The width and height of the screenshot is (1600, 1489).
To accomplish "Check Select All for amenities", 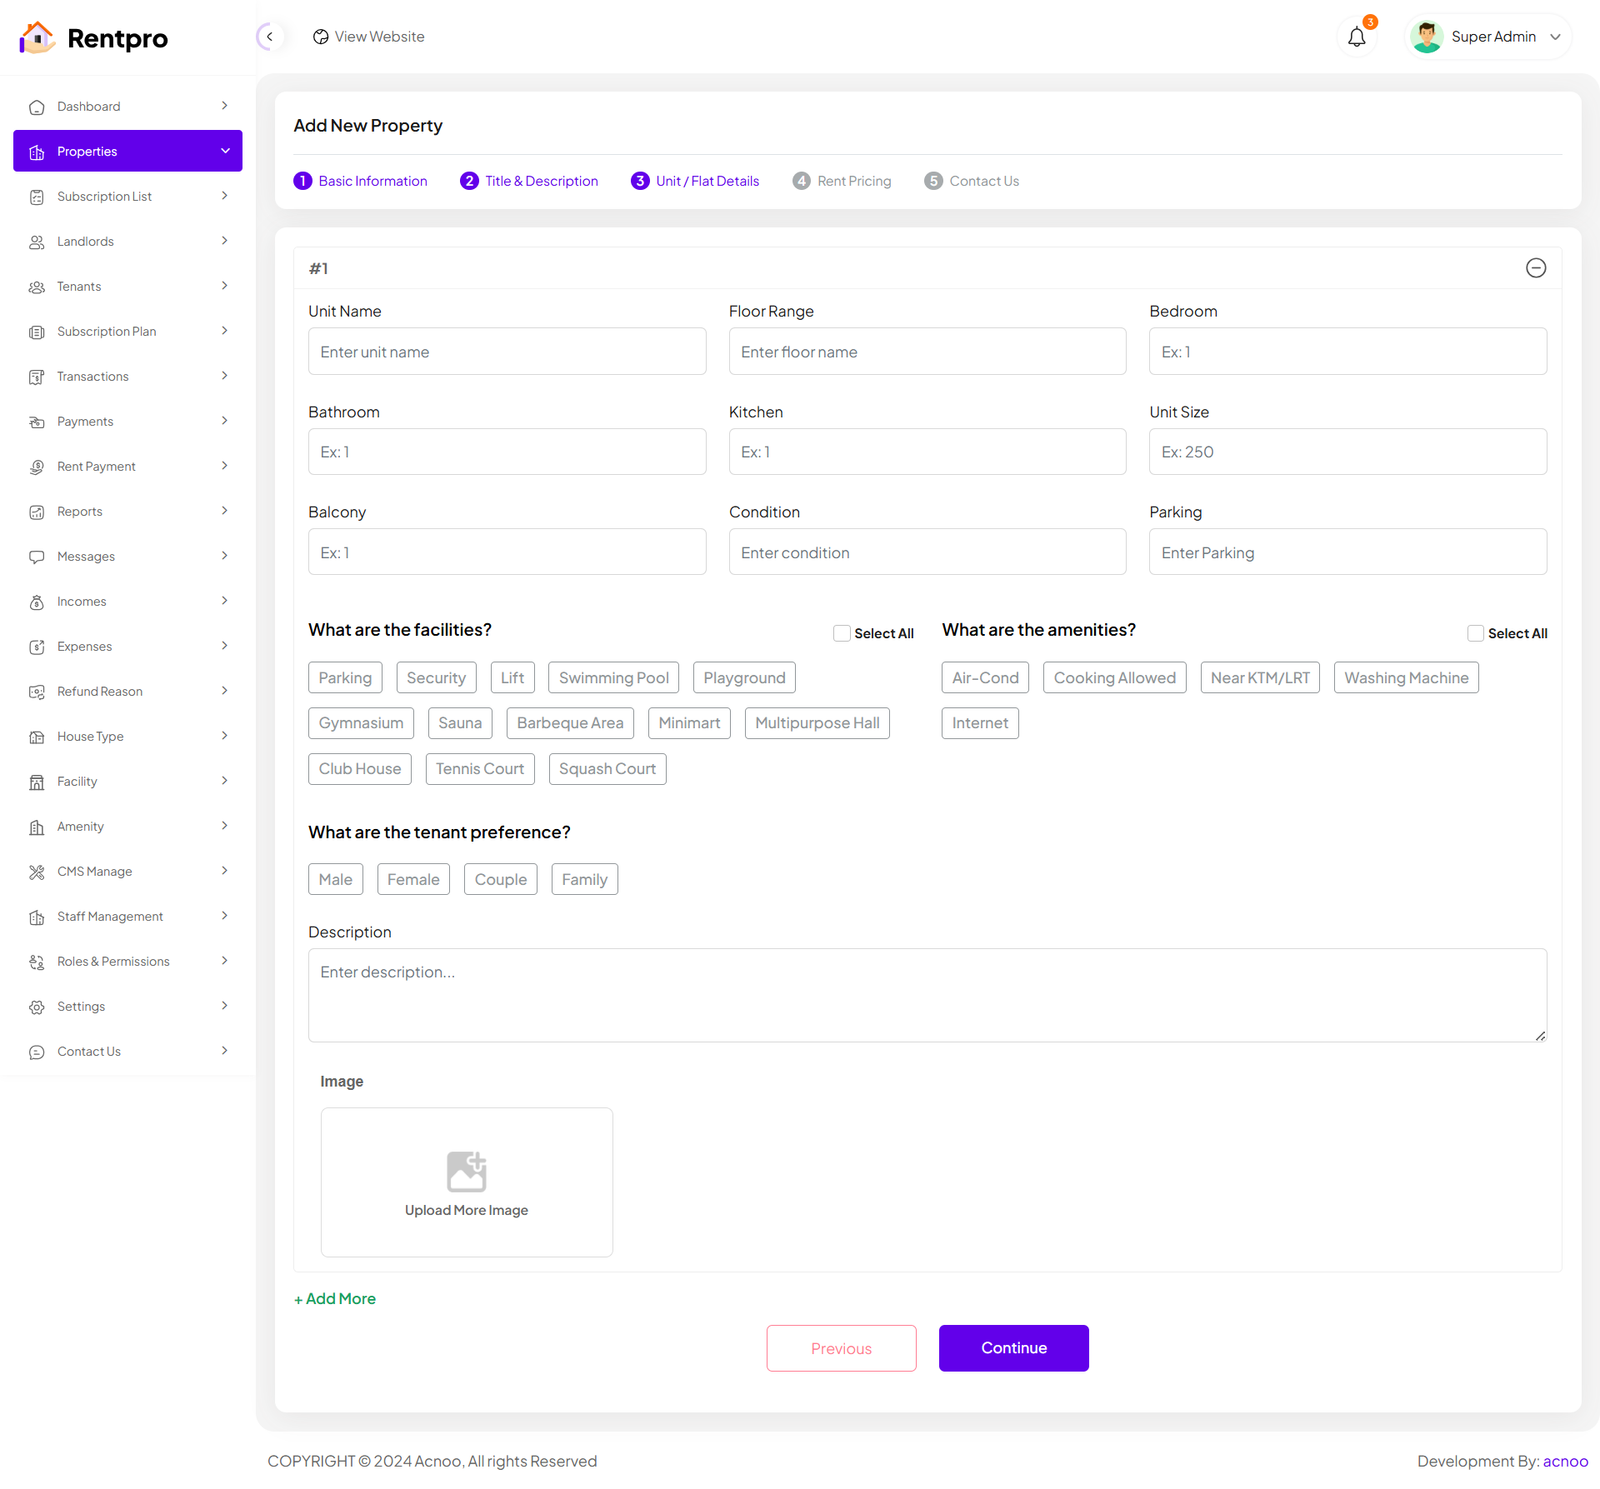I will coord(1475,633).
